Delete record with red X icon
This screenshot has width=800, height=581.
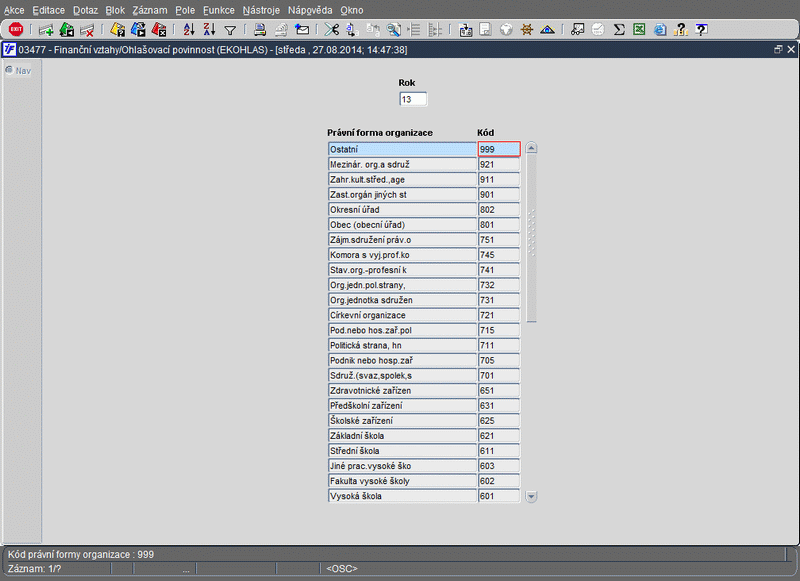(x=87, y=30)
